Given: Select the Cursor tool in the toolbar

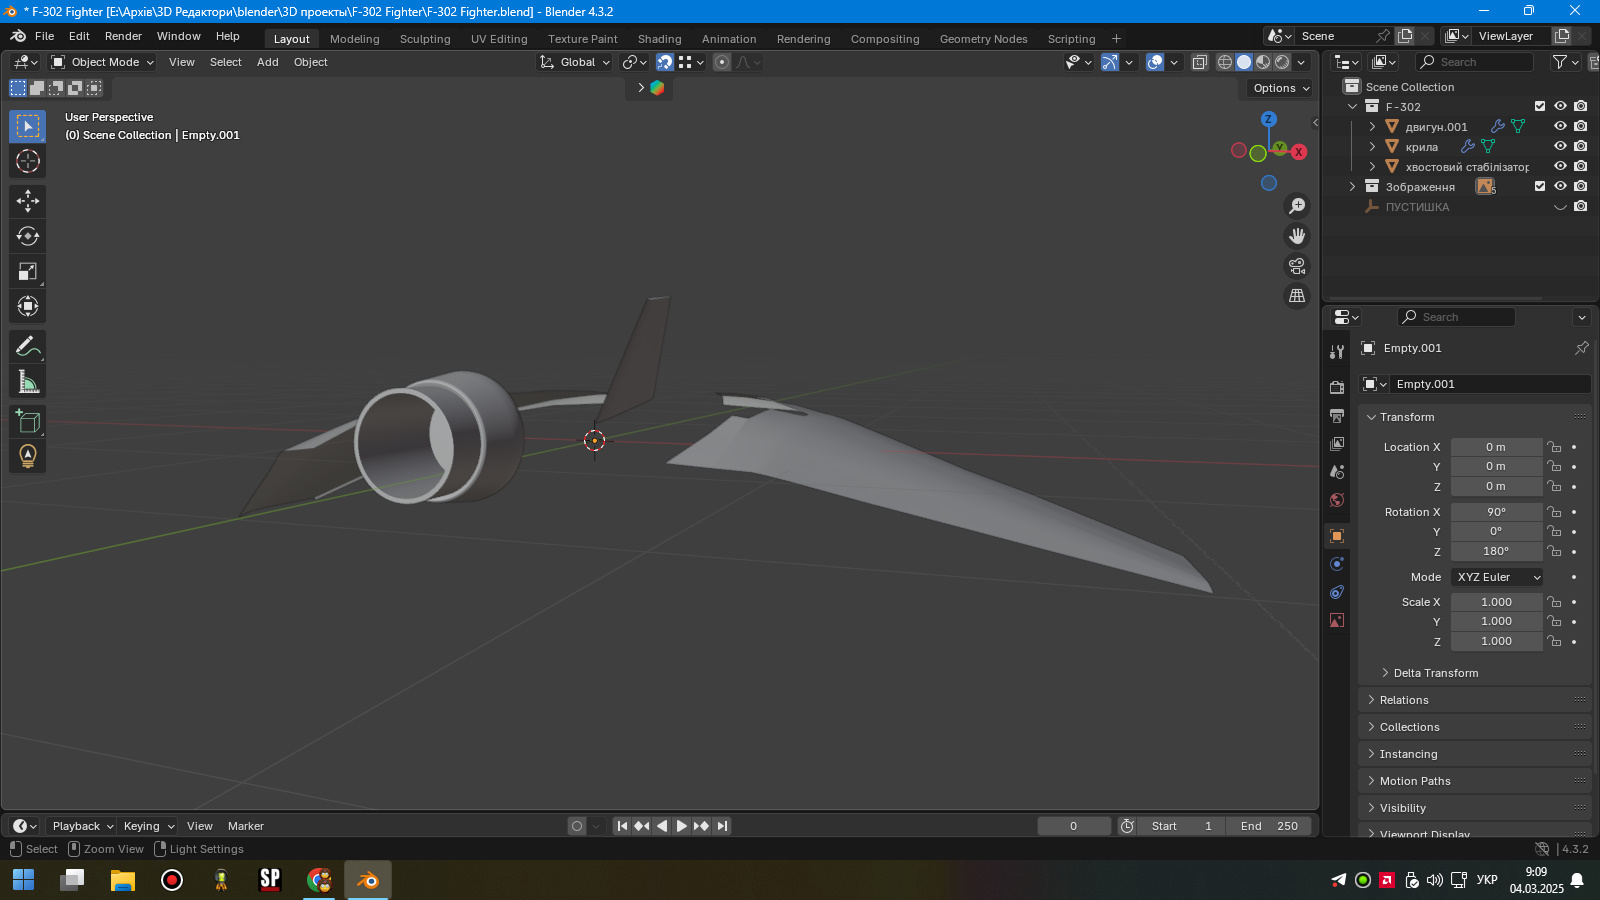Looking at the screenshot, I should [28, 161].
